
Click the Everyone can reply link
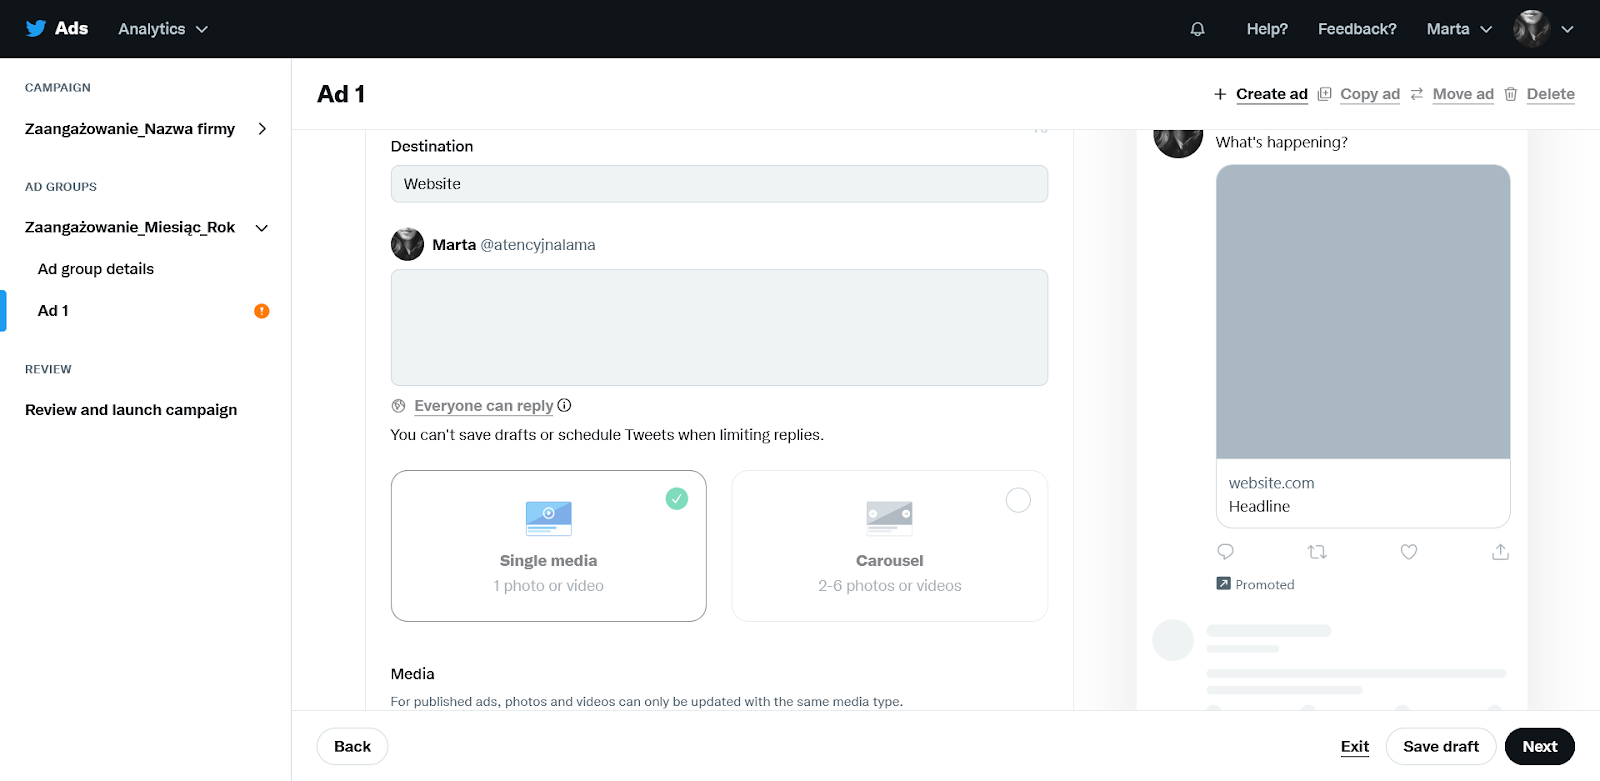pos(484,406)
